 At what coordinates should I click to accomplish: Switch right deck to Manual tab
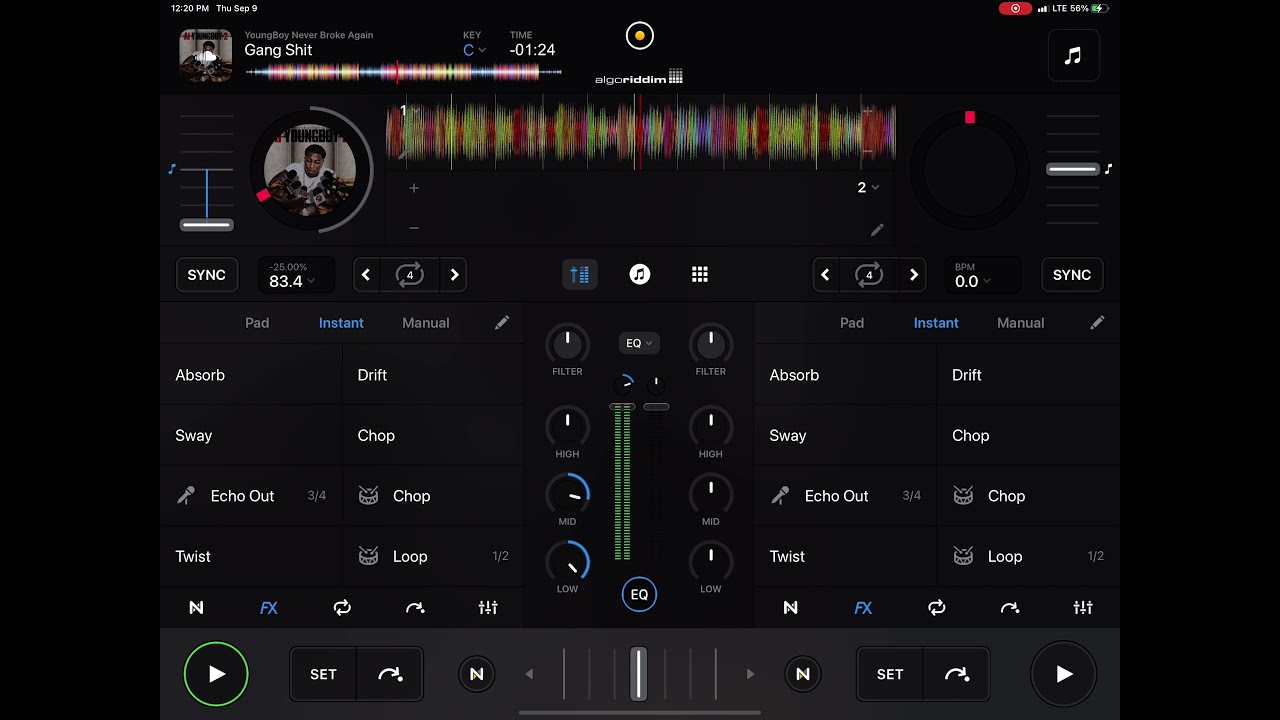tap(1021, 323)
